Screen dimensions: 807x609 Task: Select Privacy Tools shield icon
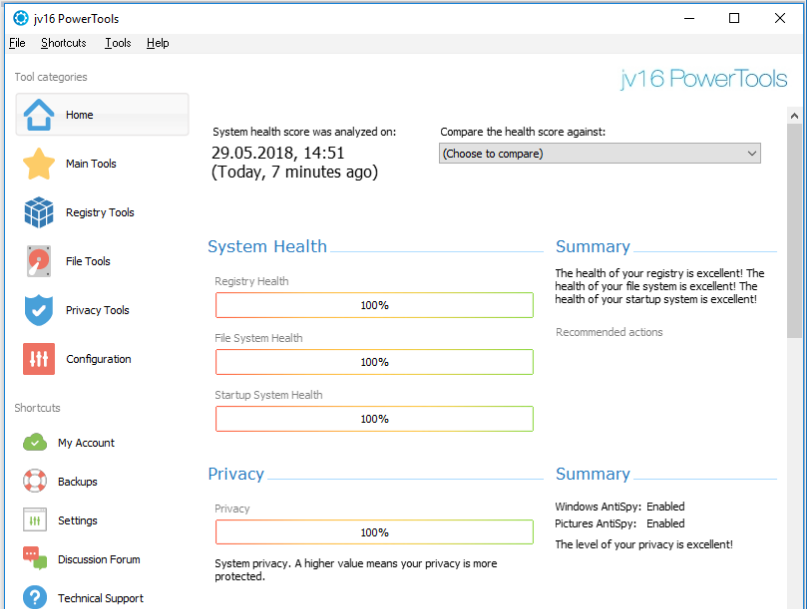pyautogui.click(x=39, y=311)
